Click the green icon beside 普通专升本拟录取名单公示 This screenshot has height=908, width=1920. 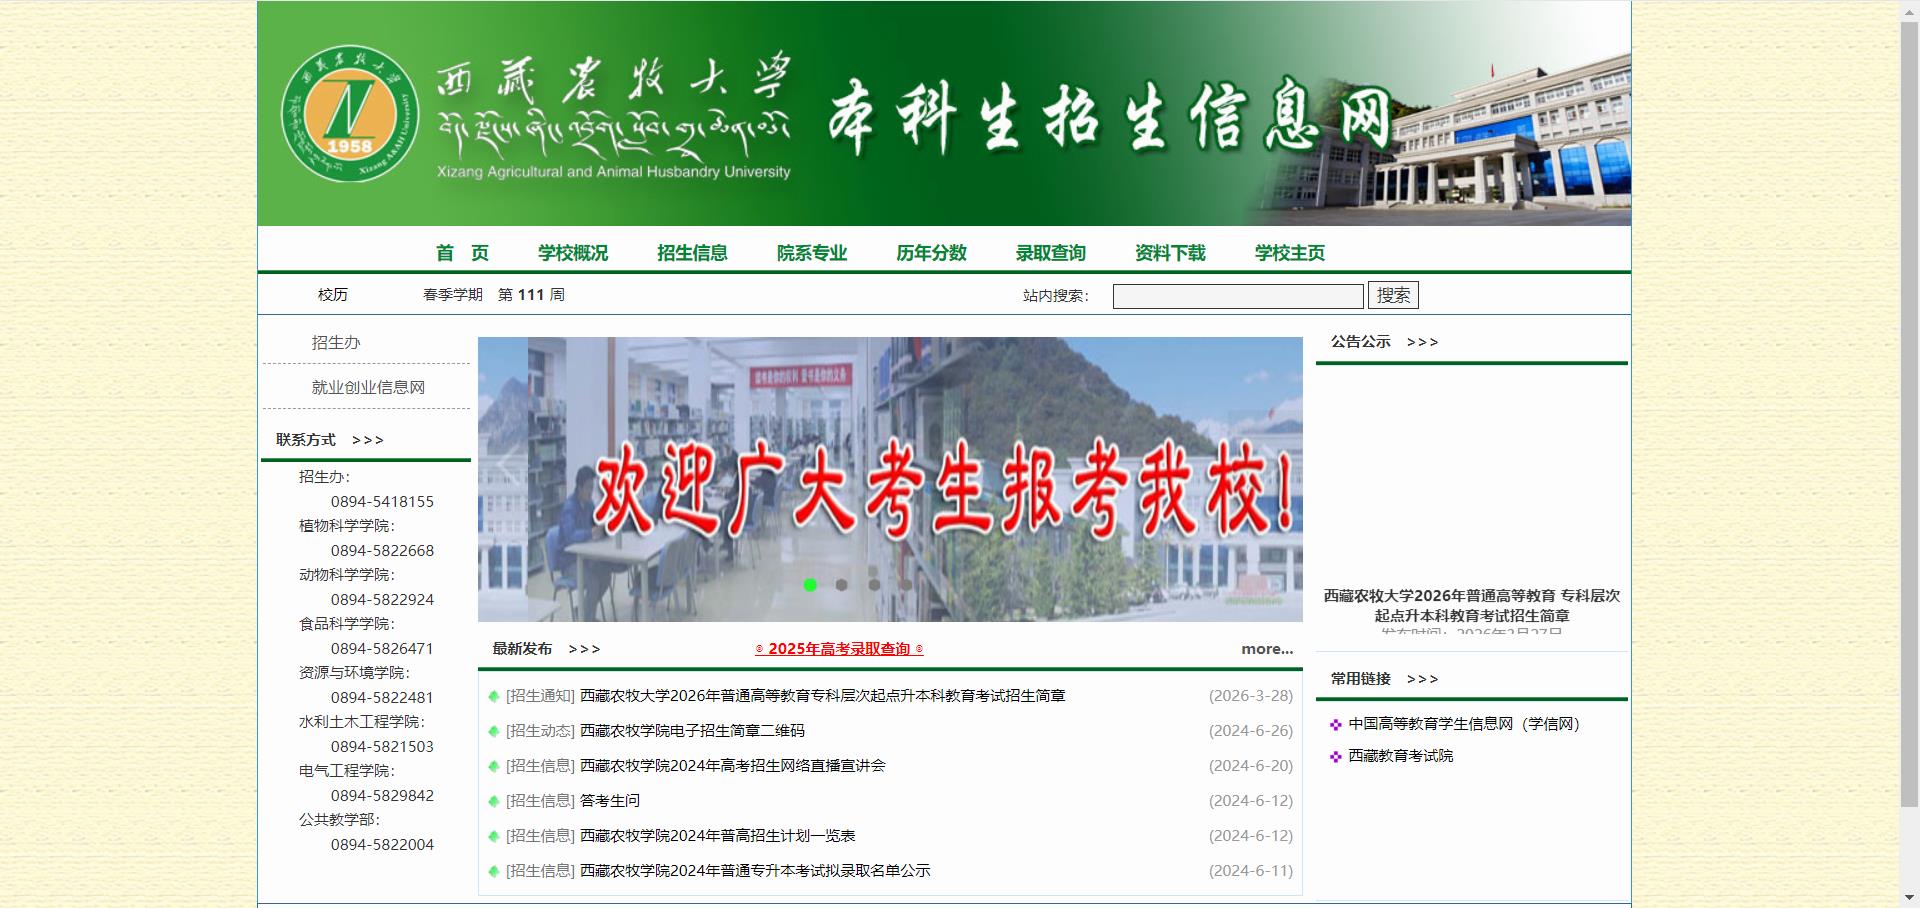pyautogui.click(x=493, y=871)
